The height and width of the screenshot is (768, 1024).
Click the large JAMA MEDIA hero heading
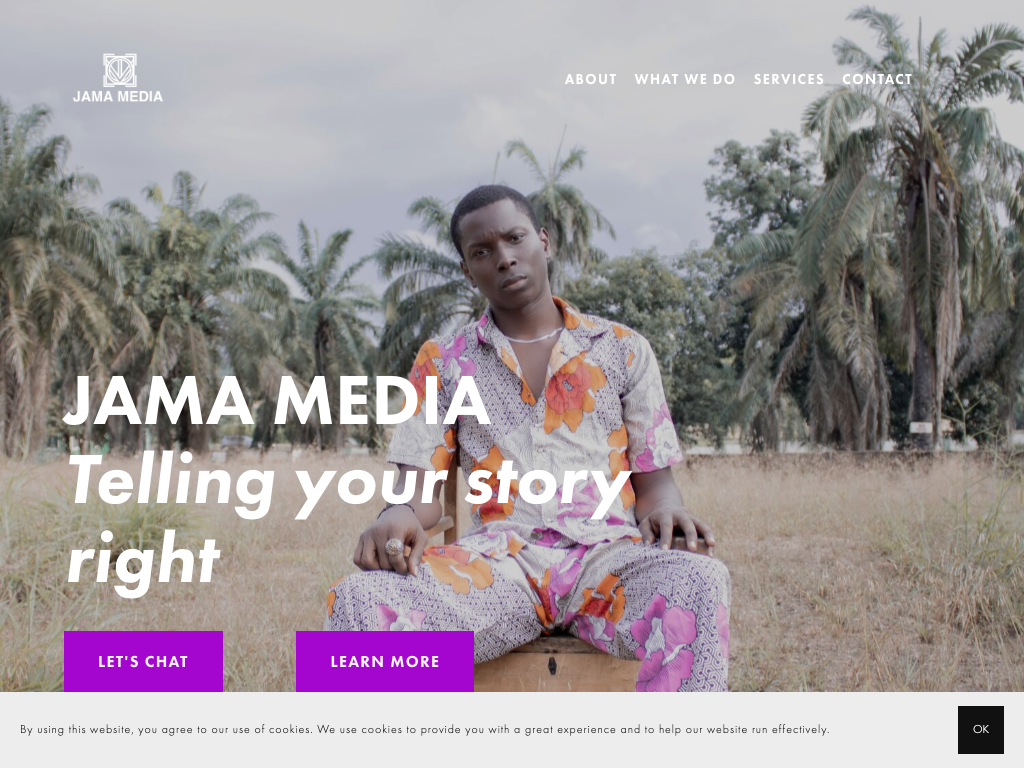point(277,400)
